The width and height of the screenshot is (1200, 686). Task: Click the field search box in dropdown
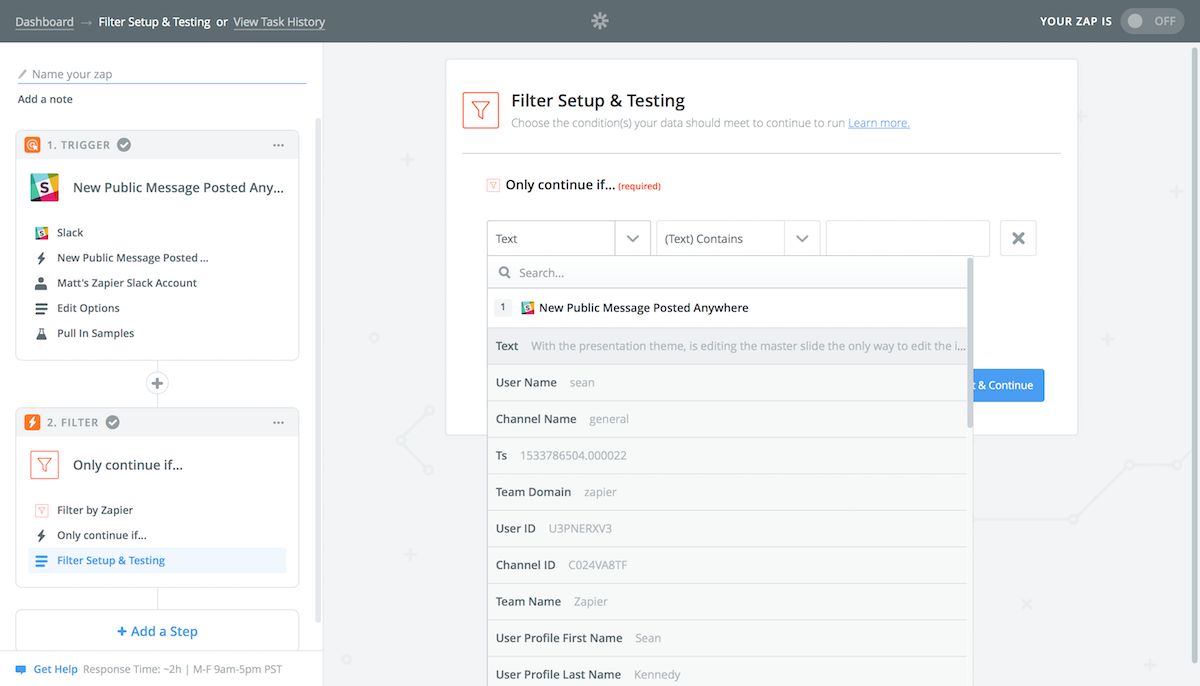(728, 273)
